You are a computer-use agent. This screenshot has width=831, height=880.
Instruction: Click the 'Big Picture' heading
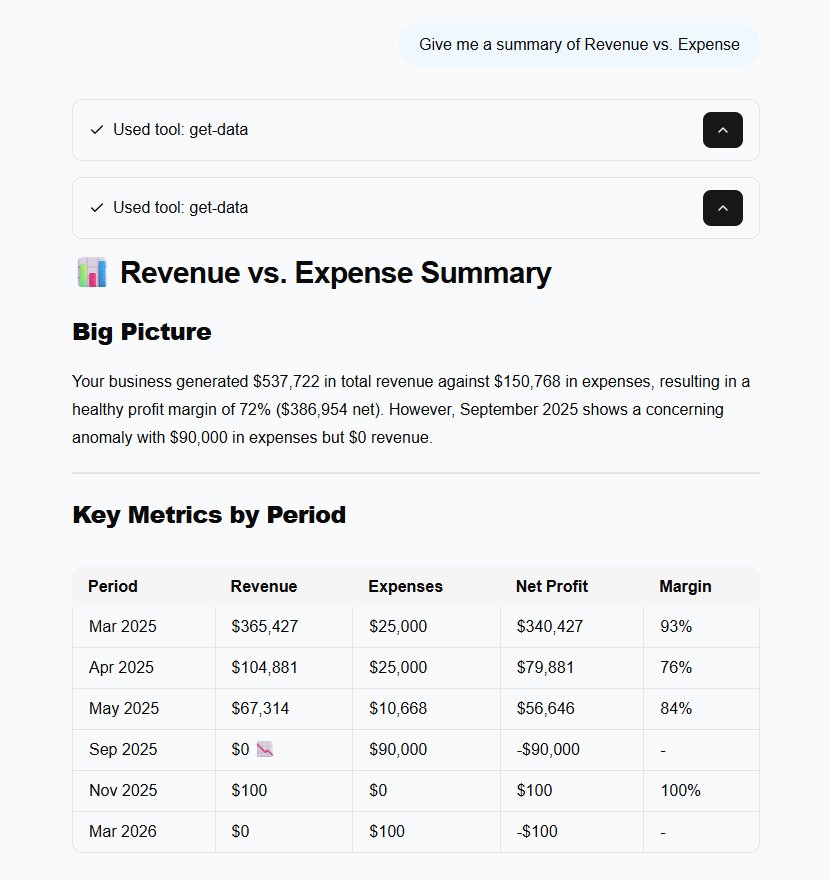coord(142,332)
